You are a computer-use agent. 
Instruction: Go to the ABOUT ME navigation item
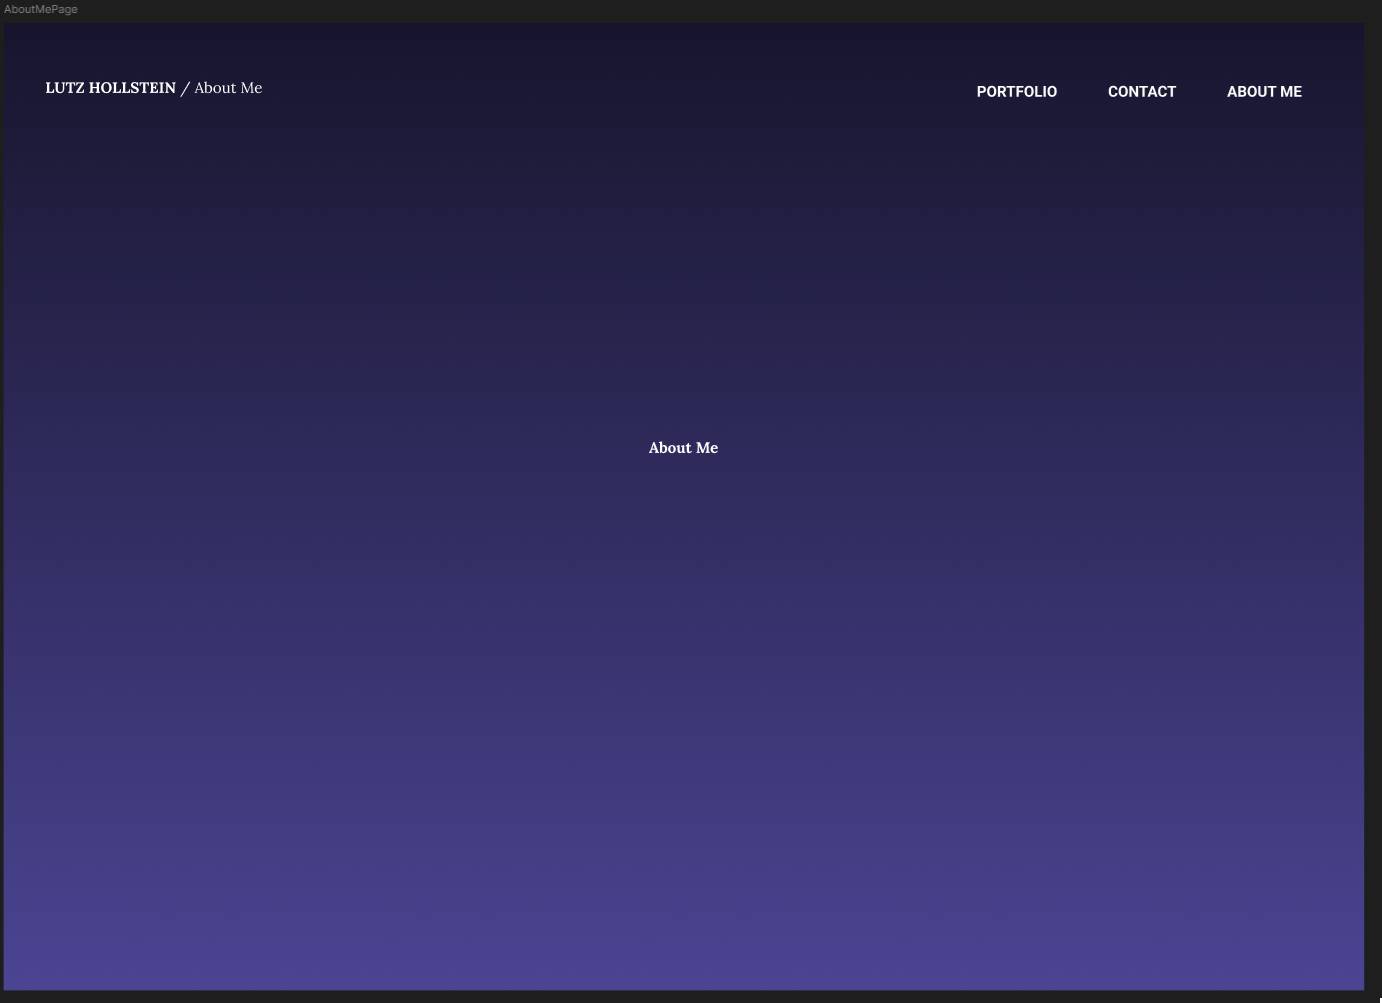[1264, 92]
